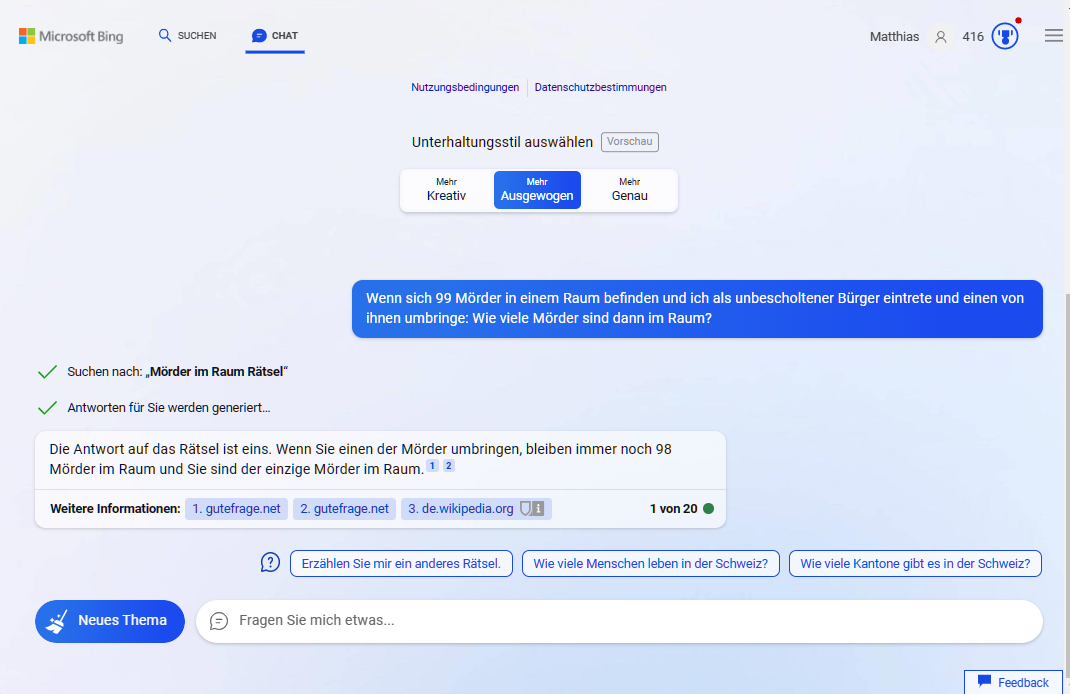
Task: Start a new topic with Neues Thema
Action: coord(110,621)
